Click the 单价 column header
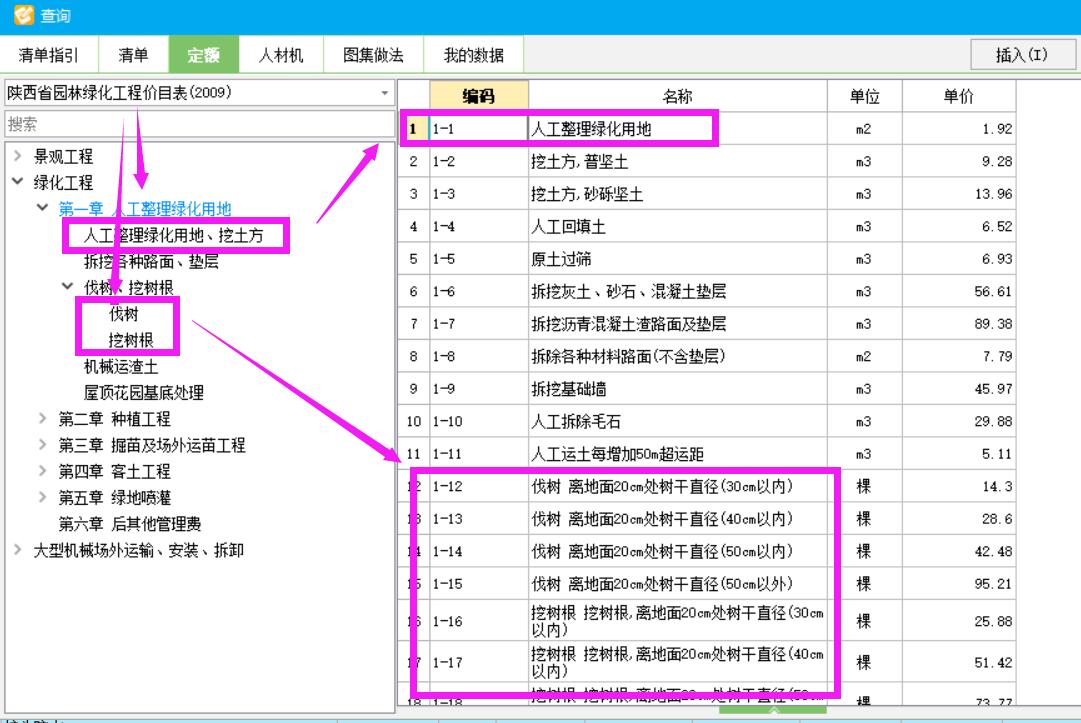 959,96
